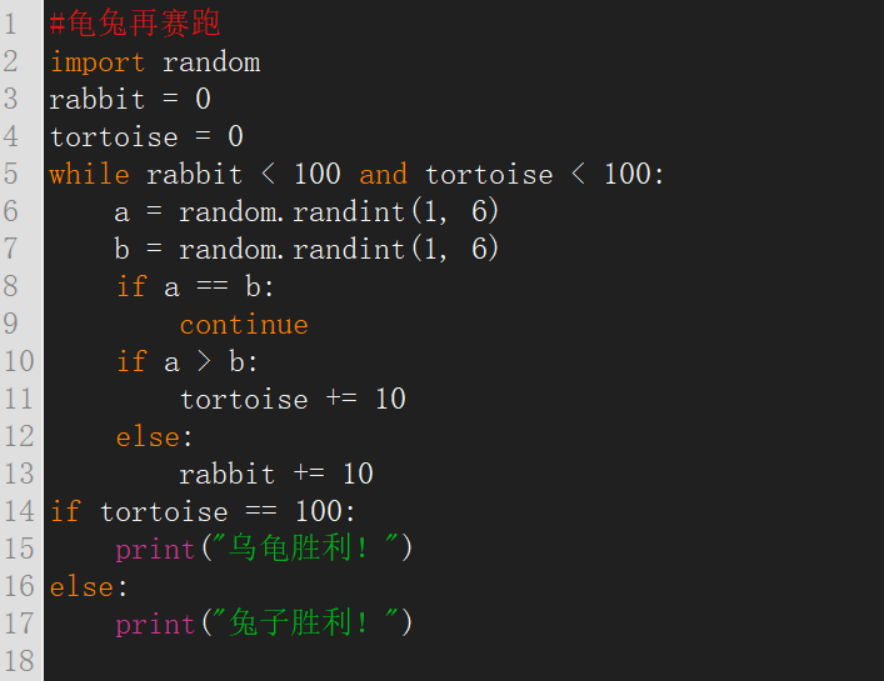Click the indented else on line 12

click(154, 437)
